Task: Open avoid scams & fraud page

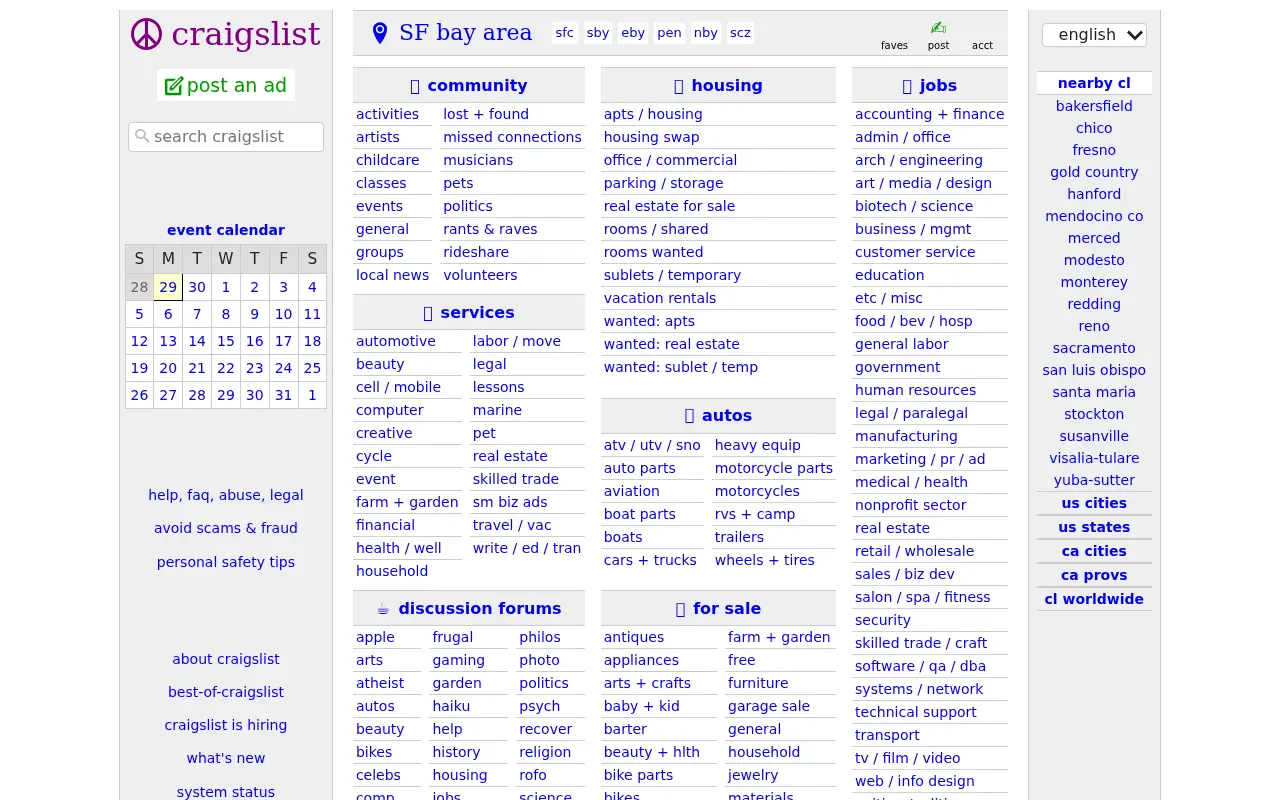Action: point(226,528)
